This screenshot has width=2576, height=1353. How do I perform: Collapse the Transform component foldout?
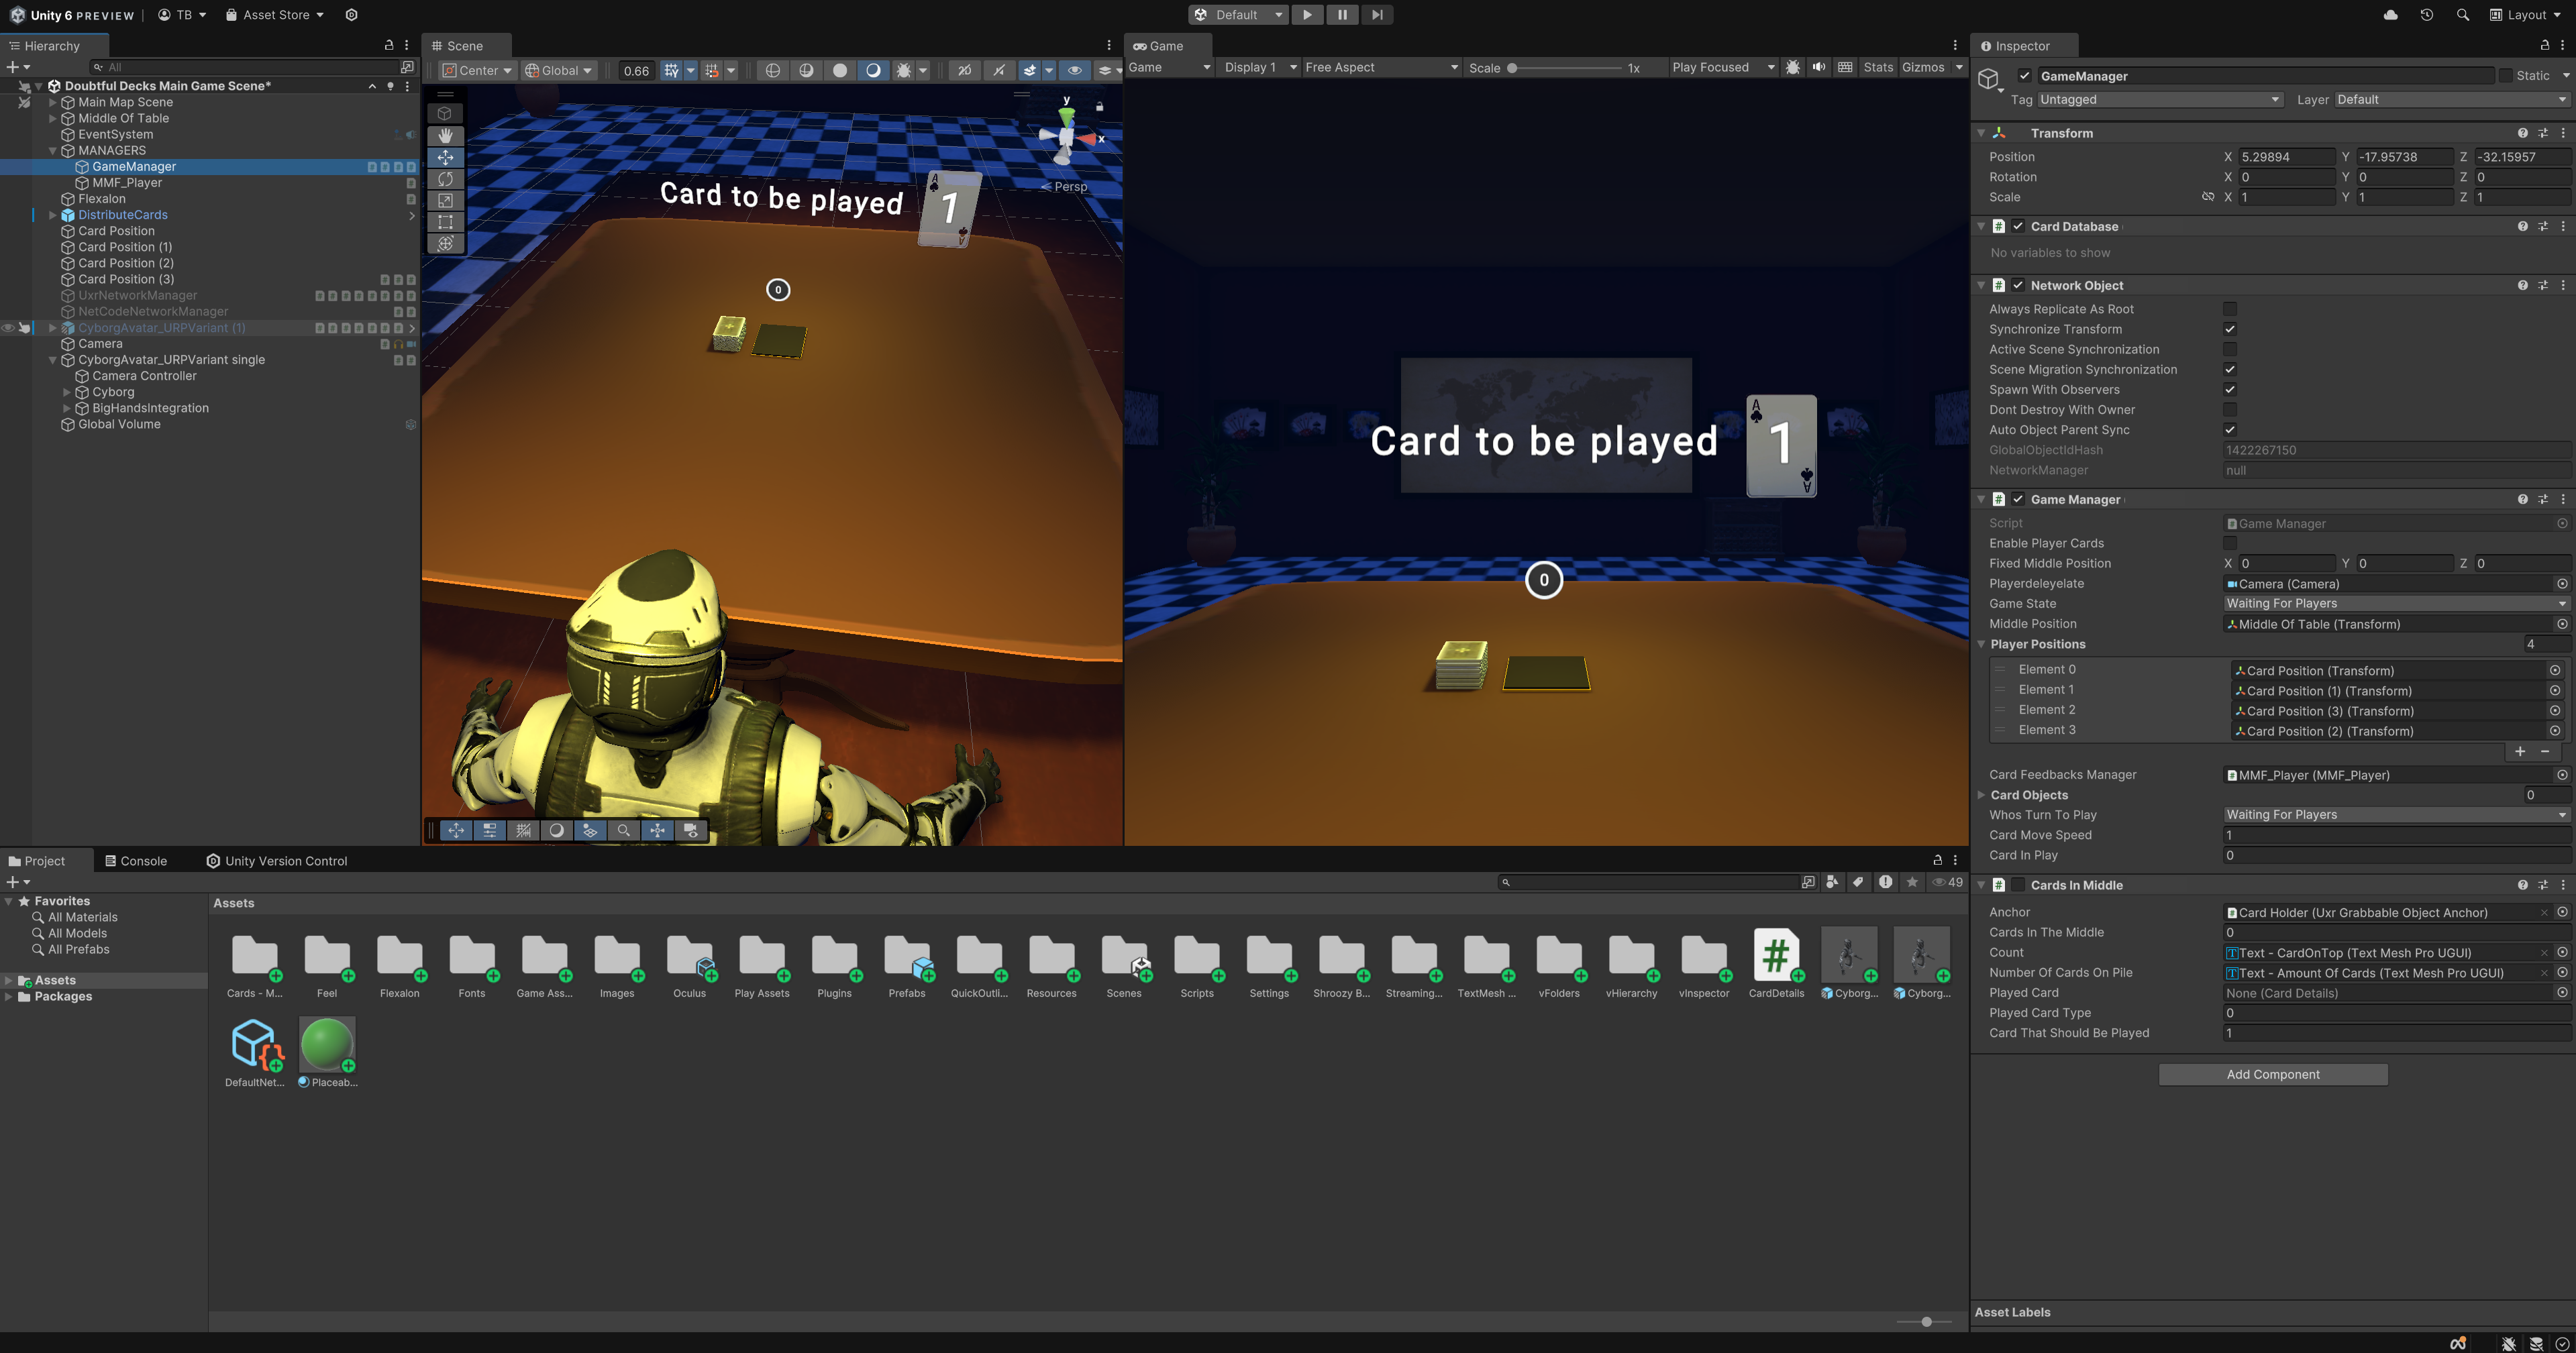point(1981,133)
